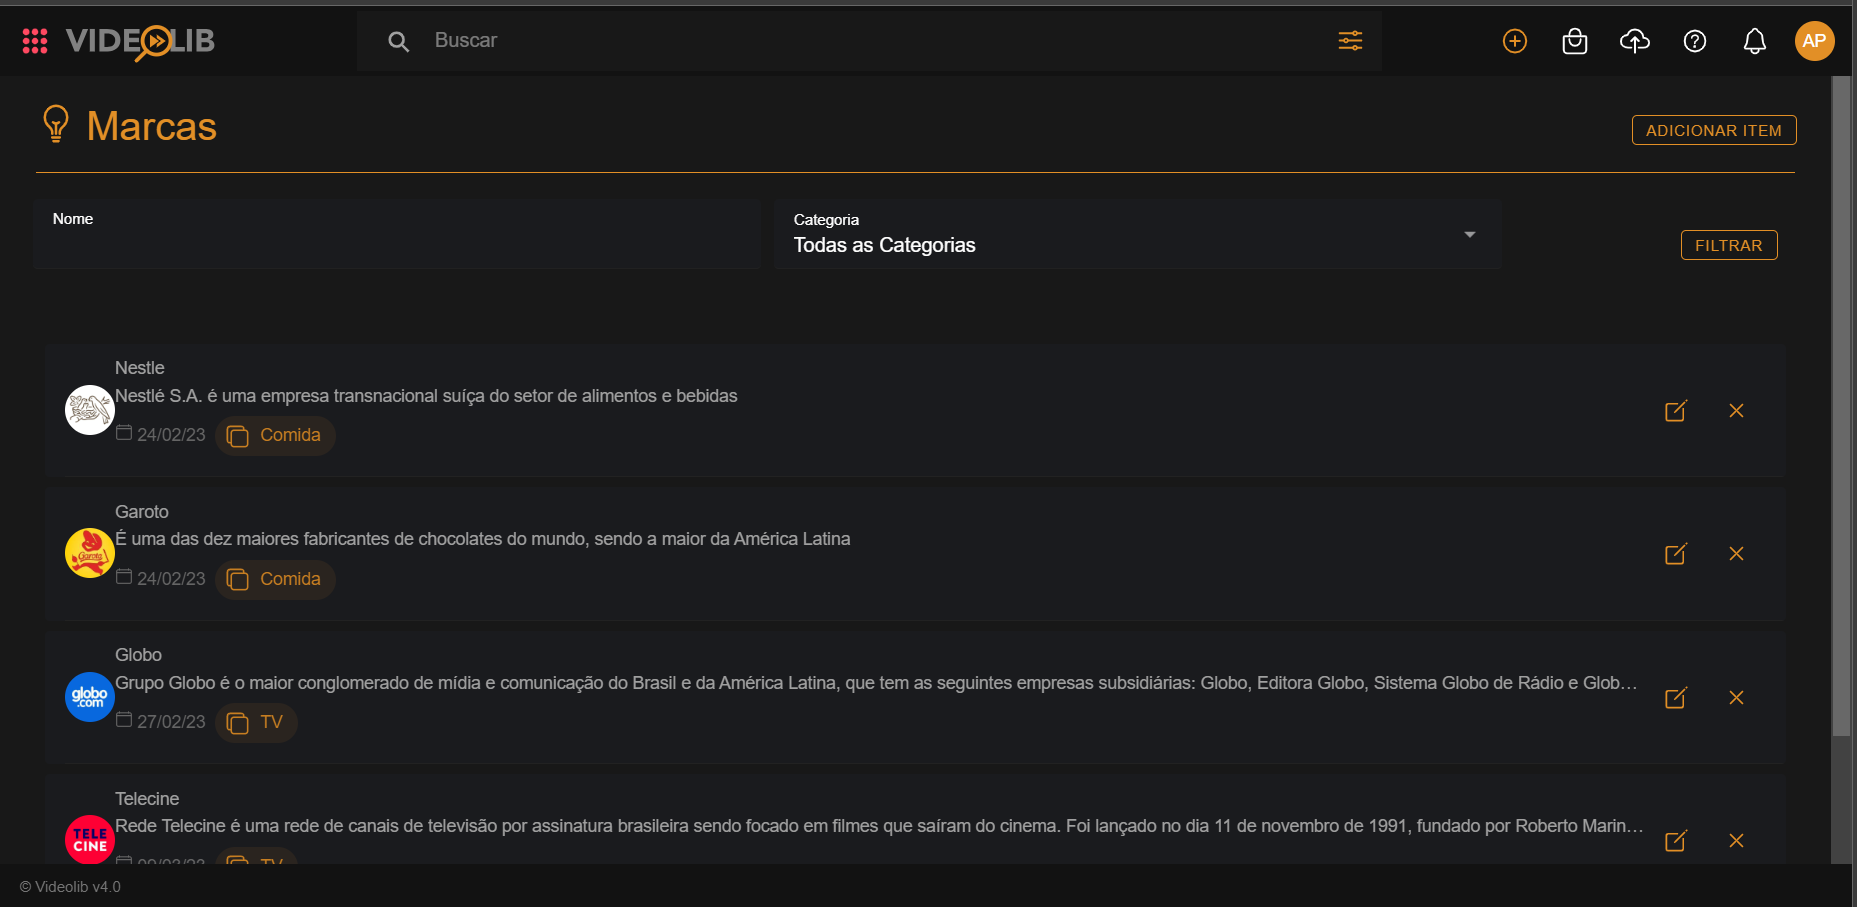This screenshot has height=907, width=1857.
Task: Open advanced search filter sliders icon
Action: pos(1350,40)
